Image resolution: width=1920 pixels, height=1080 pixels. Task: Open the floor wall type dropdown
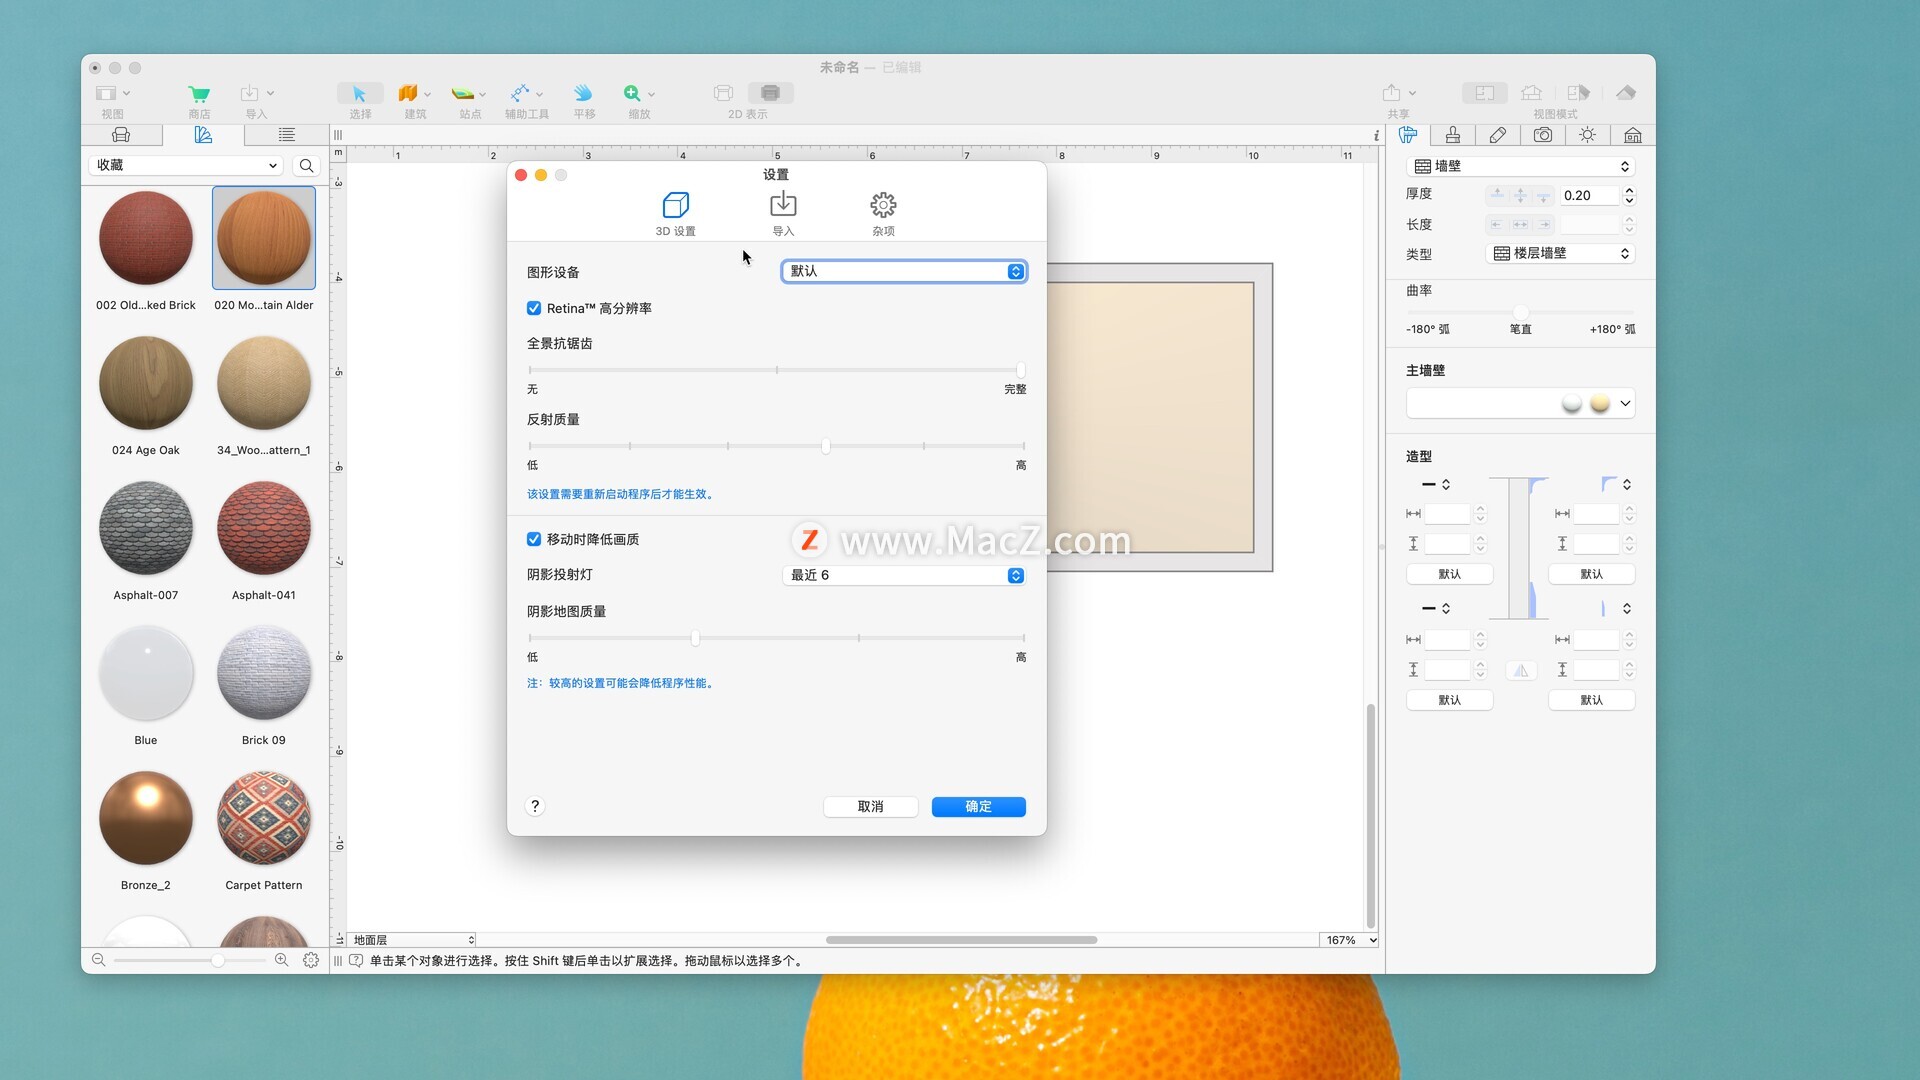[1560, 254]
